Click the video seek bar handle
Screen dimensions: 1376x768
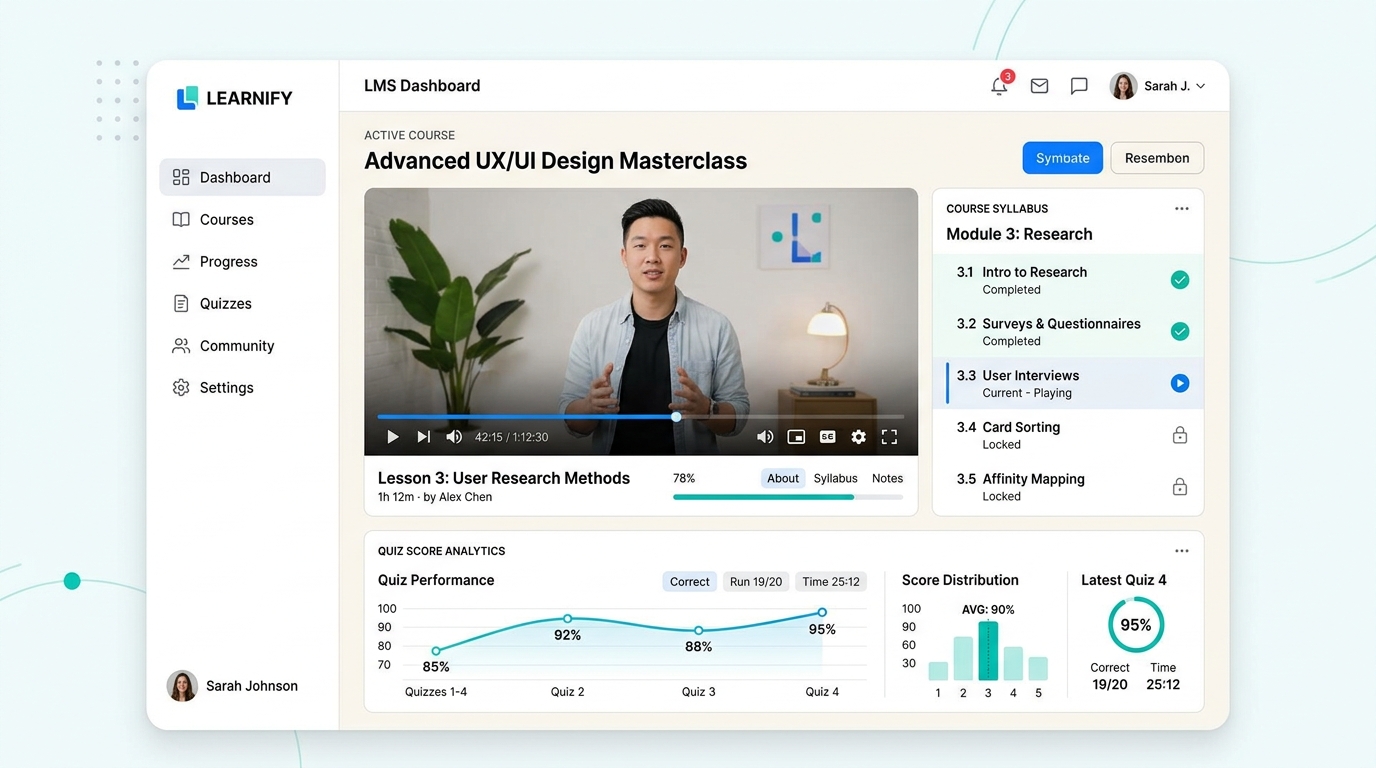click(x=676, y=416)
